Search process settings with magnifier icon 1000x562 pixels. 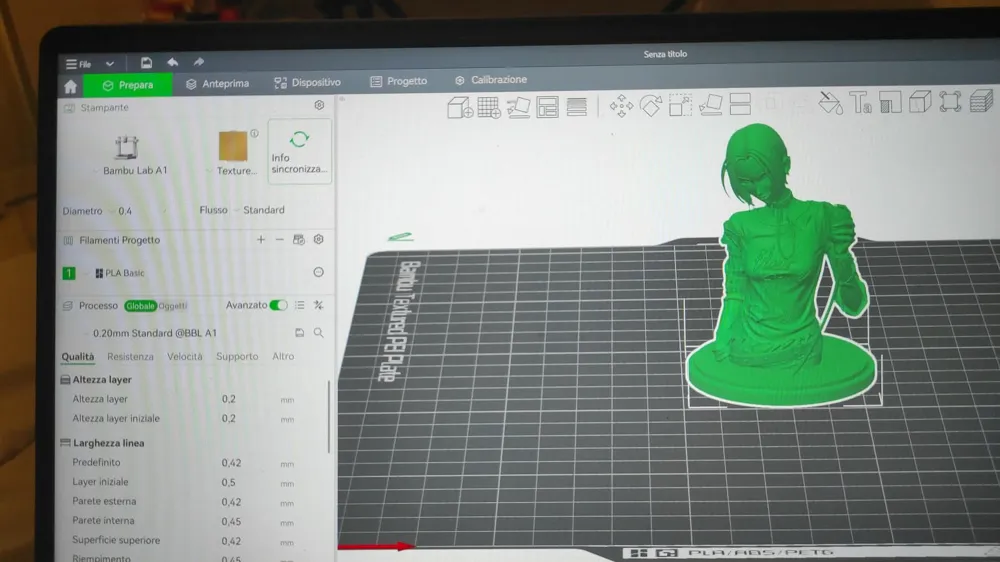pyautogui.click(x=318, y=332)
